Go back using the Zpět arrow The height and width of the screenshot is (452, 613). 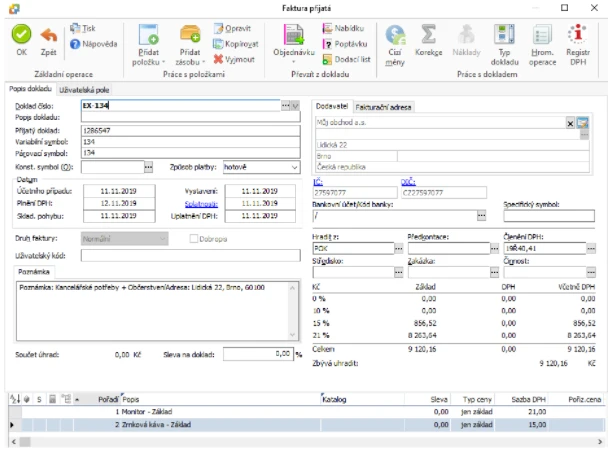(x=48, y=40)
